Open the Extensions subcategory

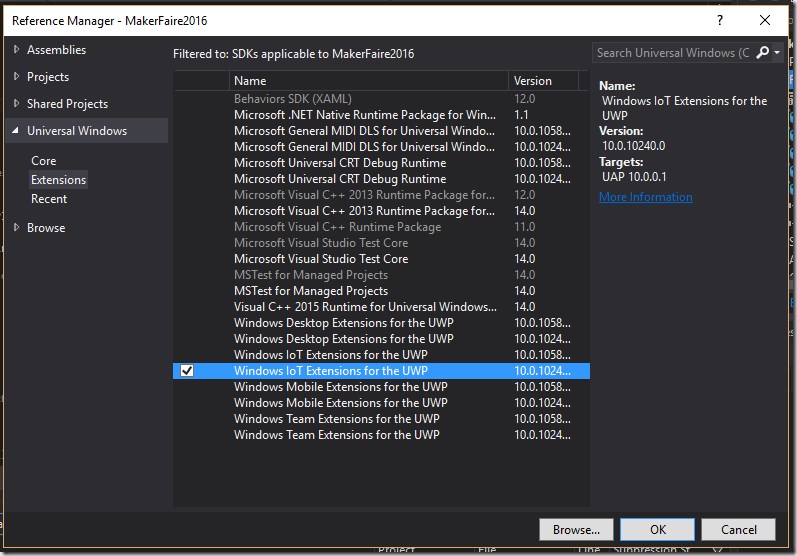pos(58,180)
